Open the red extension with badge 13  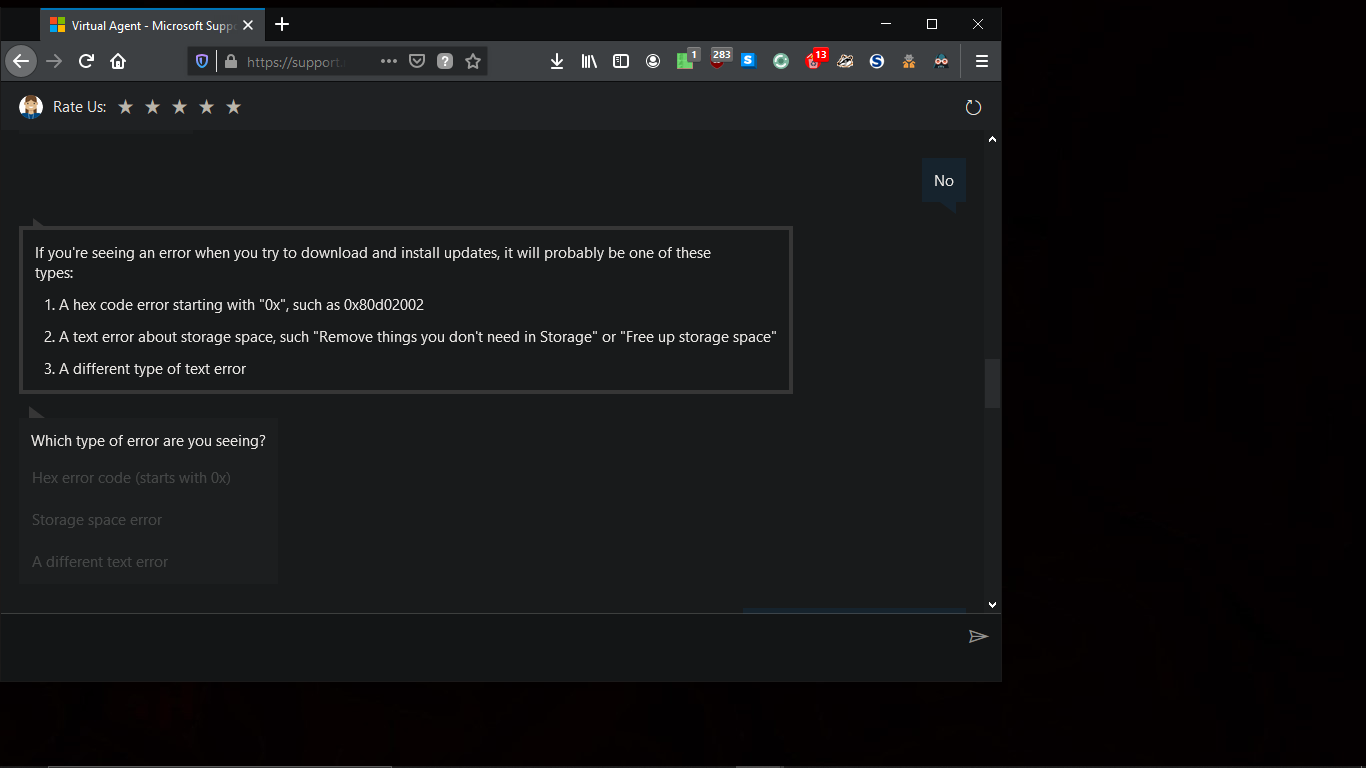(815, 60)
